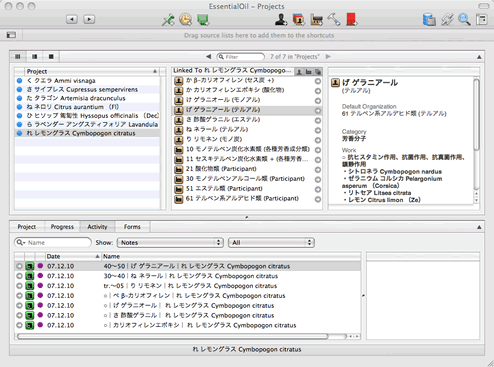The width and height of the screenshot is (494, 367).
Task: Toggle completion circle for '30~40' note row
Action: point(19,276)
